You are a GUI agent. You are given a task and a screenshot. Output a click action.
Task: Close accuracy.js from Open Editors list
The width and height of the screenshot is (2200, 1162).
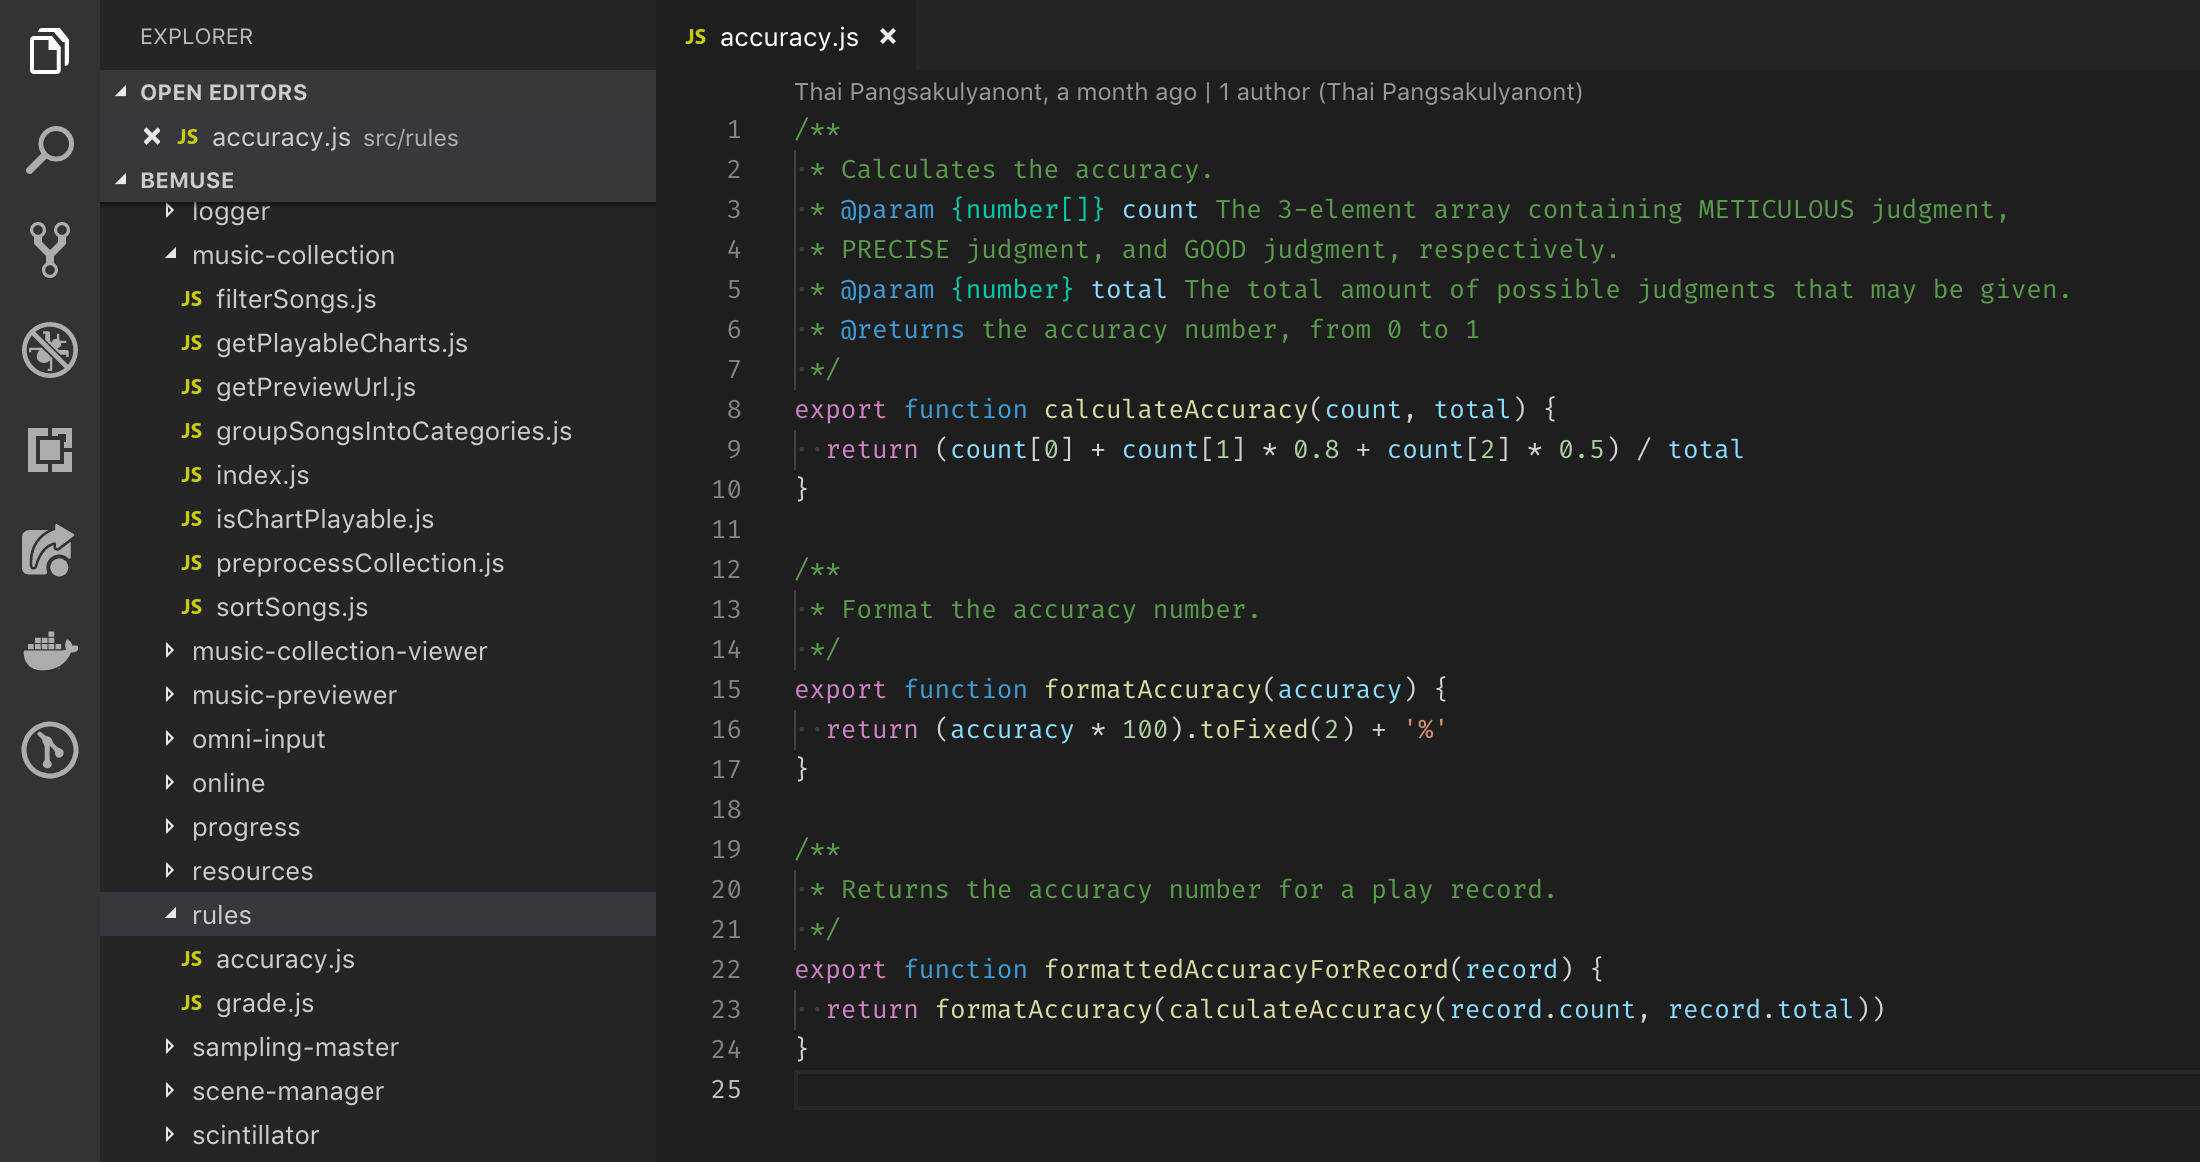151,137
